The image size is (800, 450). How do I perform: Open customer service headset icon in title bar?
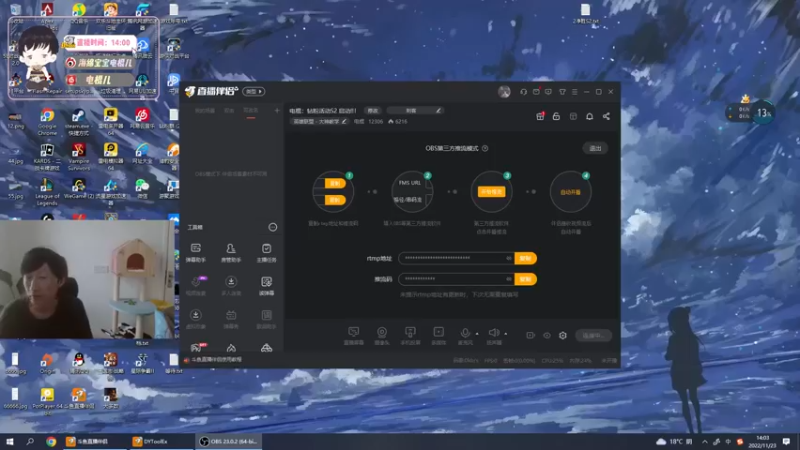523,92
